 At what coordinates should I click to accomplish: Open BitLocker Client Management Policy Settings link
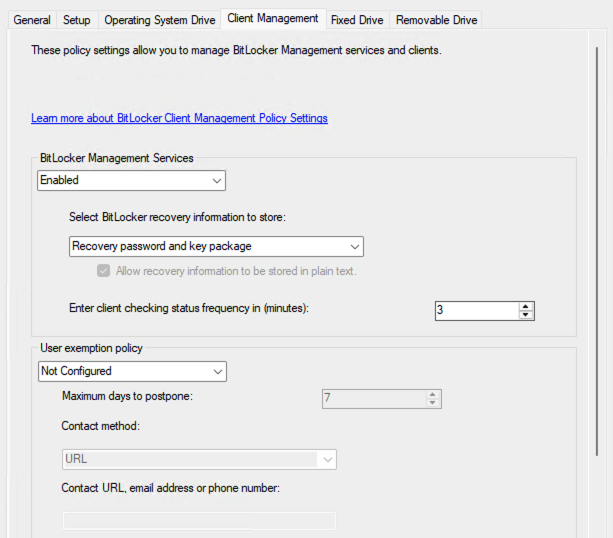point(179,118)
